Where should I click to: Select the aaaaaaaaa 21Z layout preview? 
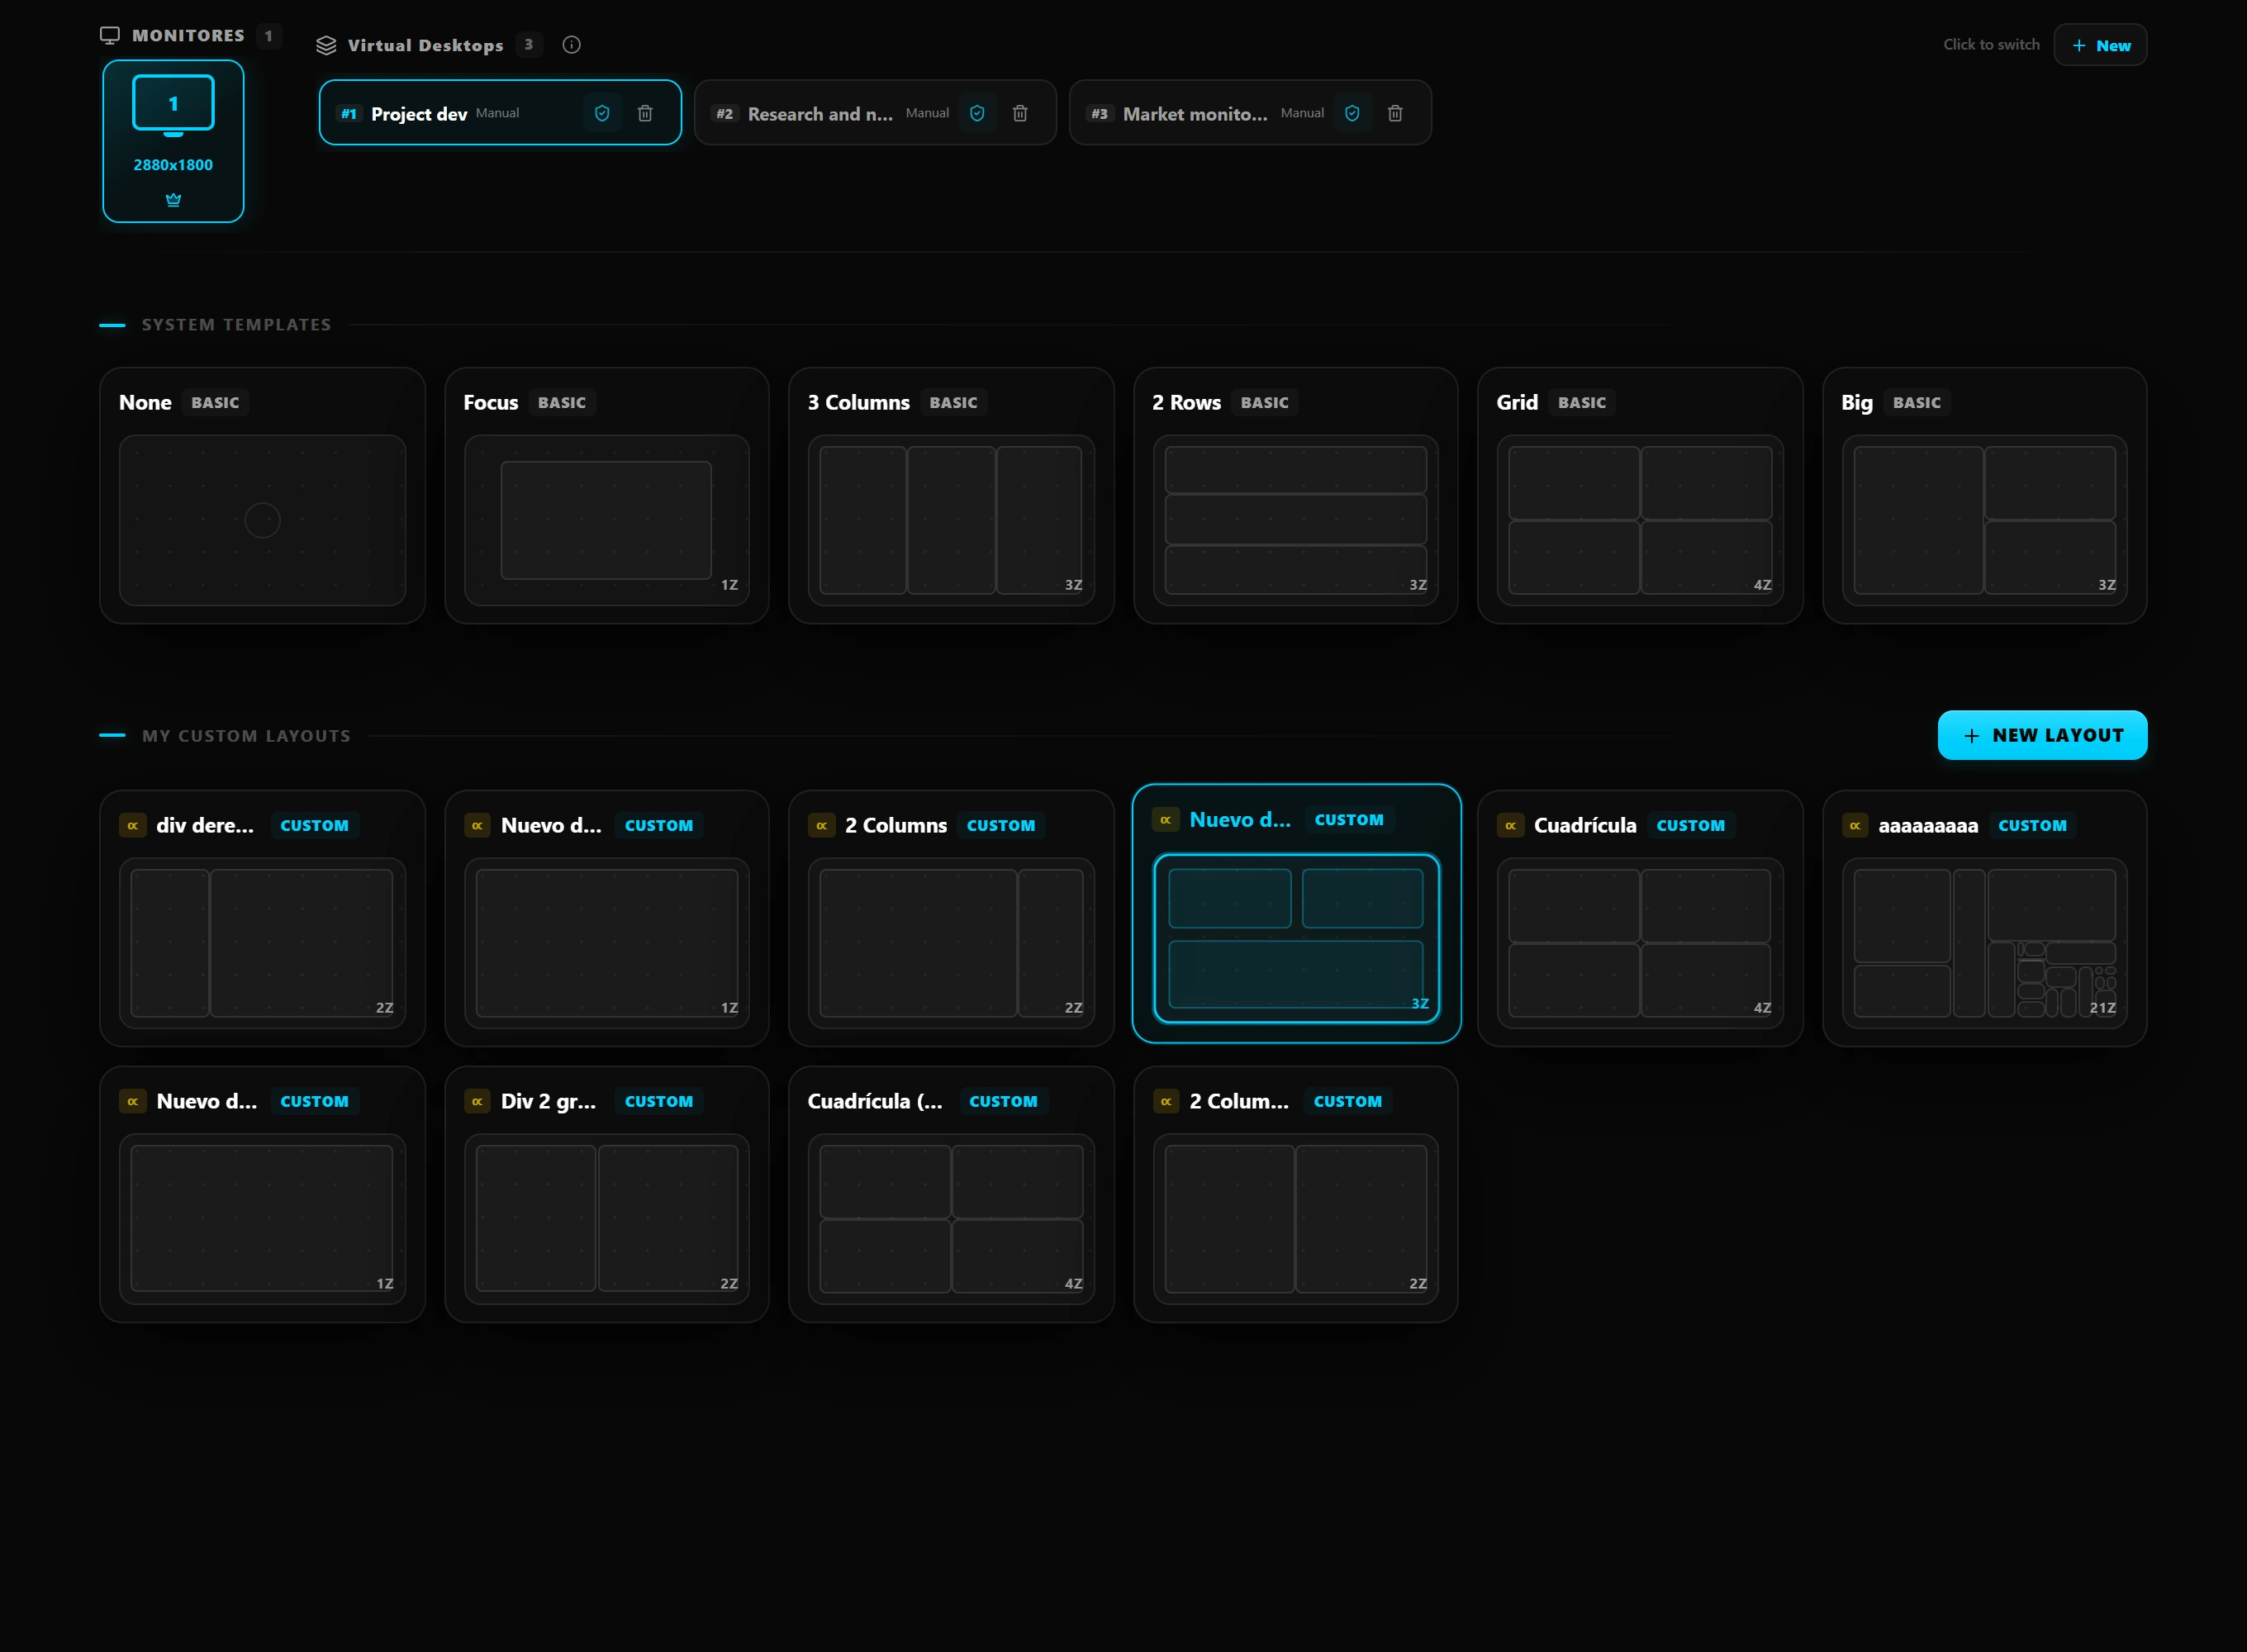tap(1985, 943)
